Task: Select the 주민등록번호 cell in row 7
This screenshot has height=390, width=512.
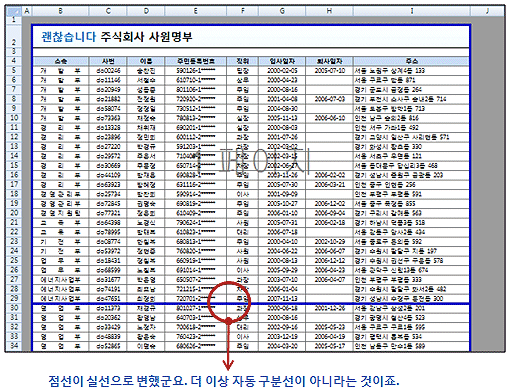Action: tap(196, 90)
